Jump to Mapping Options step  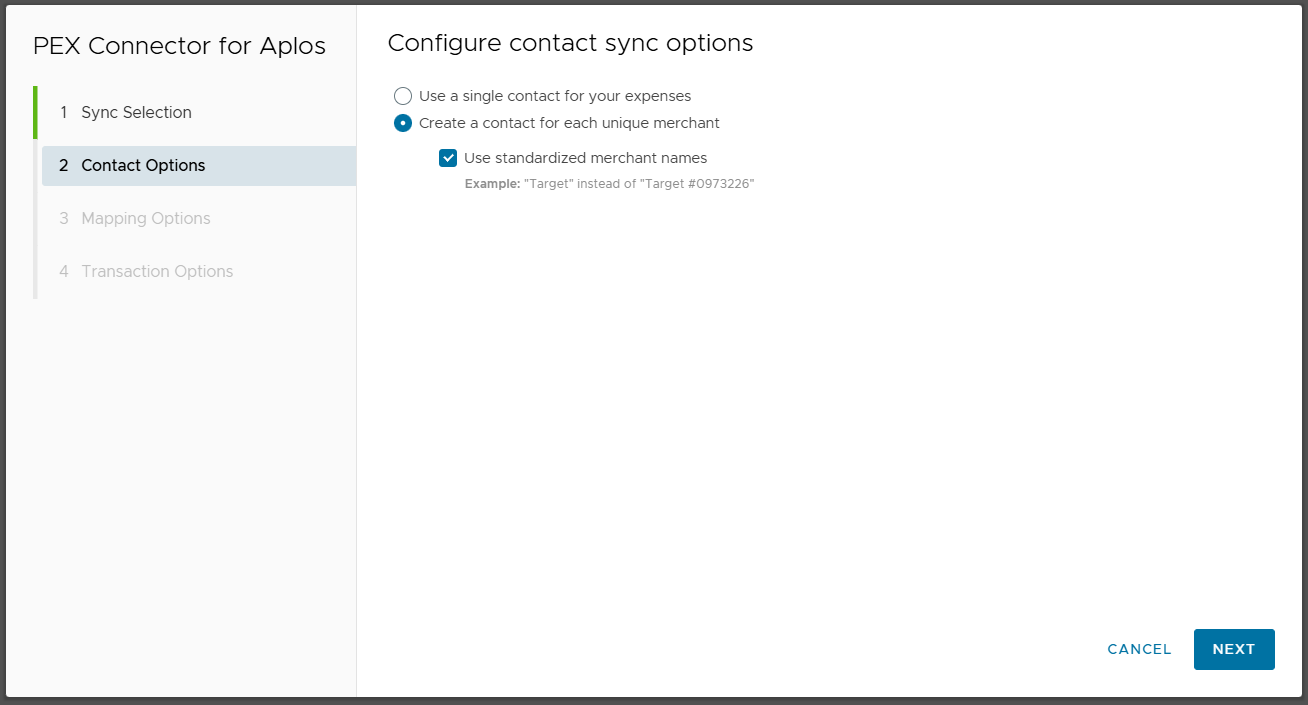pos(146,218)
